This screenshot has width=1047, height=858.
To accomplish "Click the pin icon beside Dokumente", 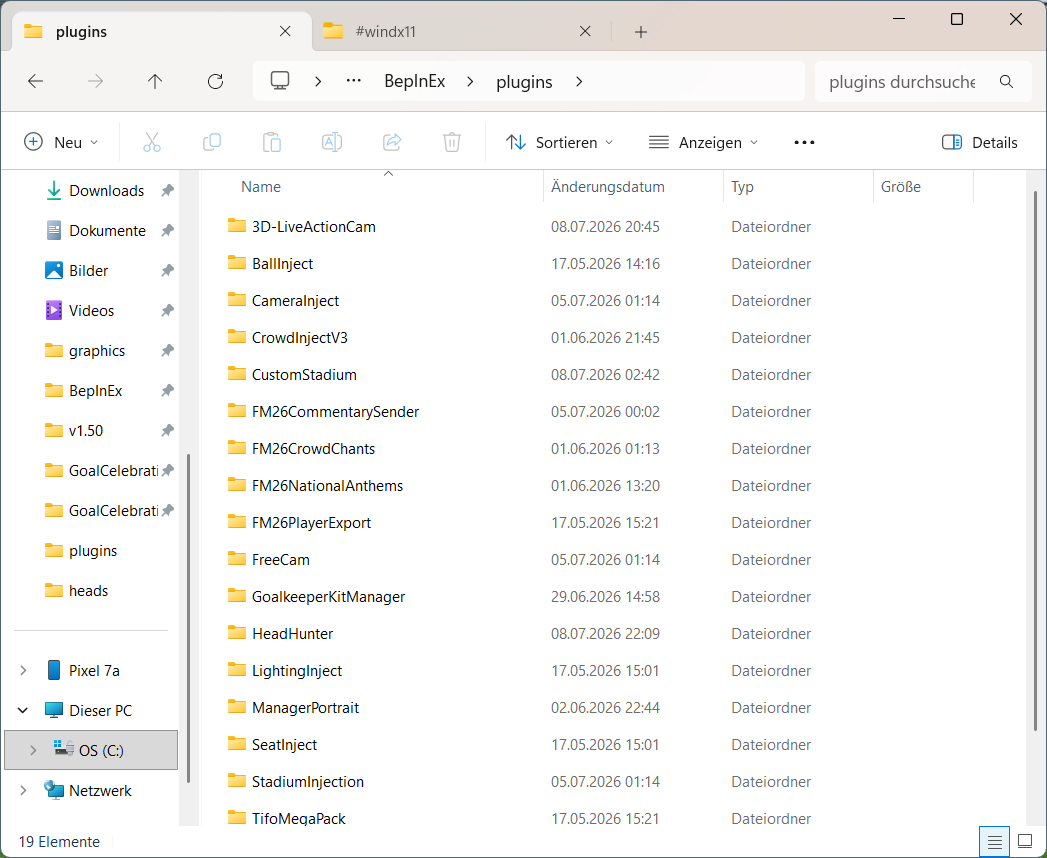I will tap(168, 230).
